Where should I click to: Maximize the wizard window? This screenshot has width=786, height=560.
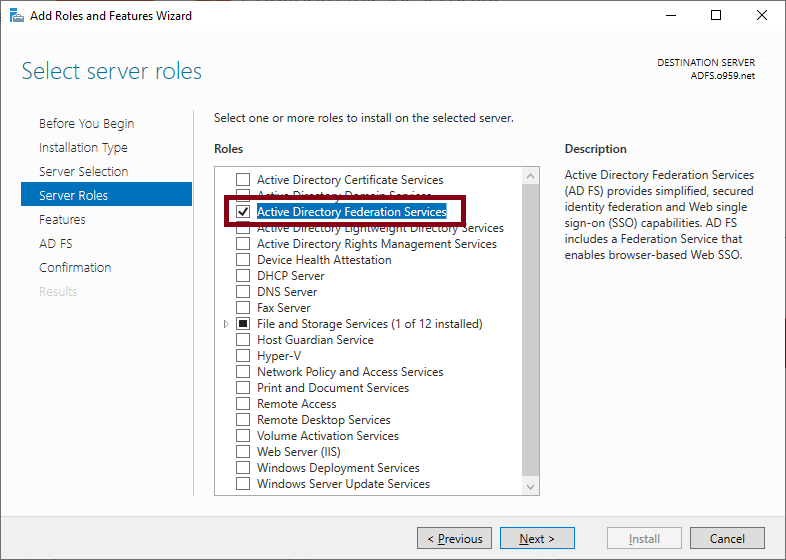[x=716, y=16]
